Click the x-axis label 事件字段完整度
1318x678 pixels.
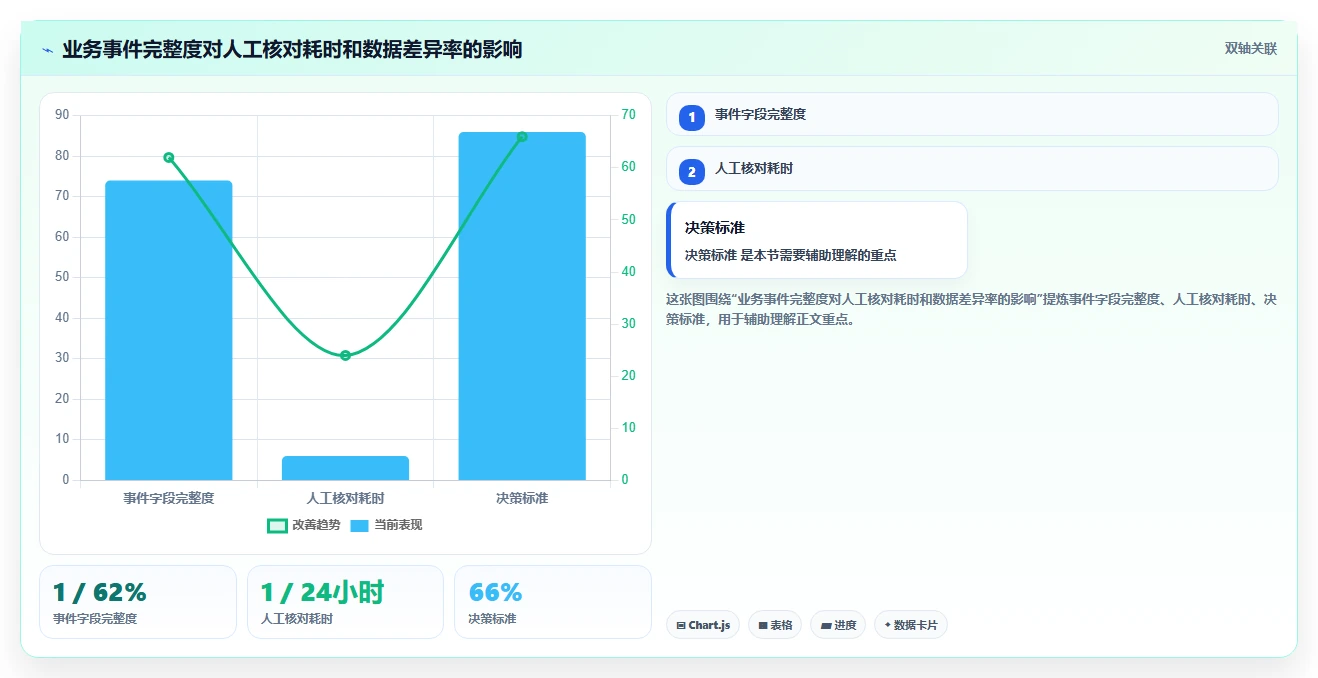[x=169, y=498]
